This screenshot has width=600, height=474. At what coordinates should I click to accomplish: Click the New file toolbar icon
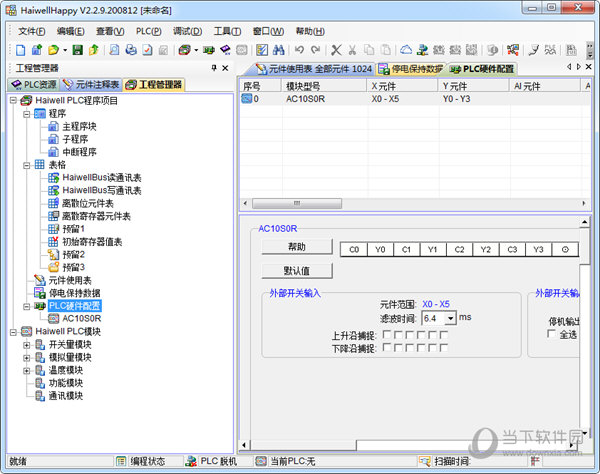(20, 50)
